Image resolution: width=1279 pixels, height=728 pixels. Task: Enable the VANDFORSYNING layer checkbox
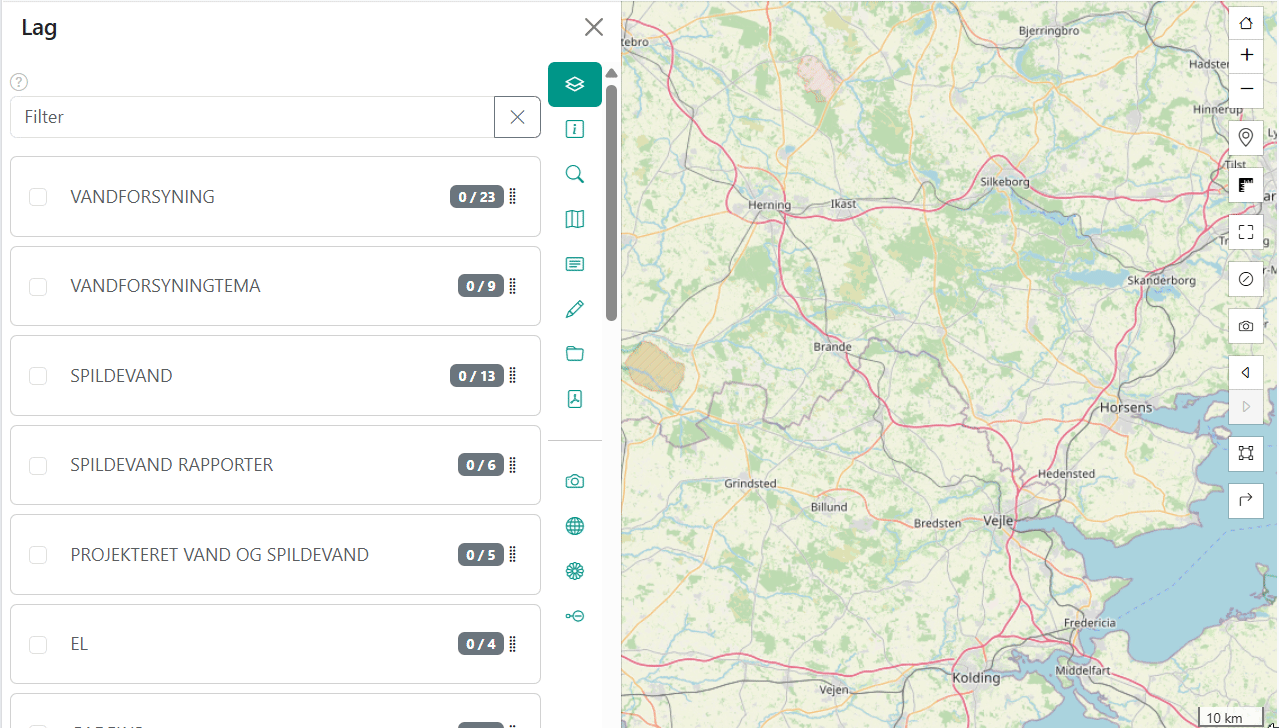(38, 197)
